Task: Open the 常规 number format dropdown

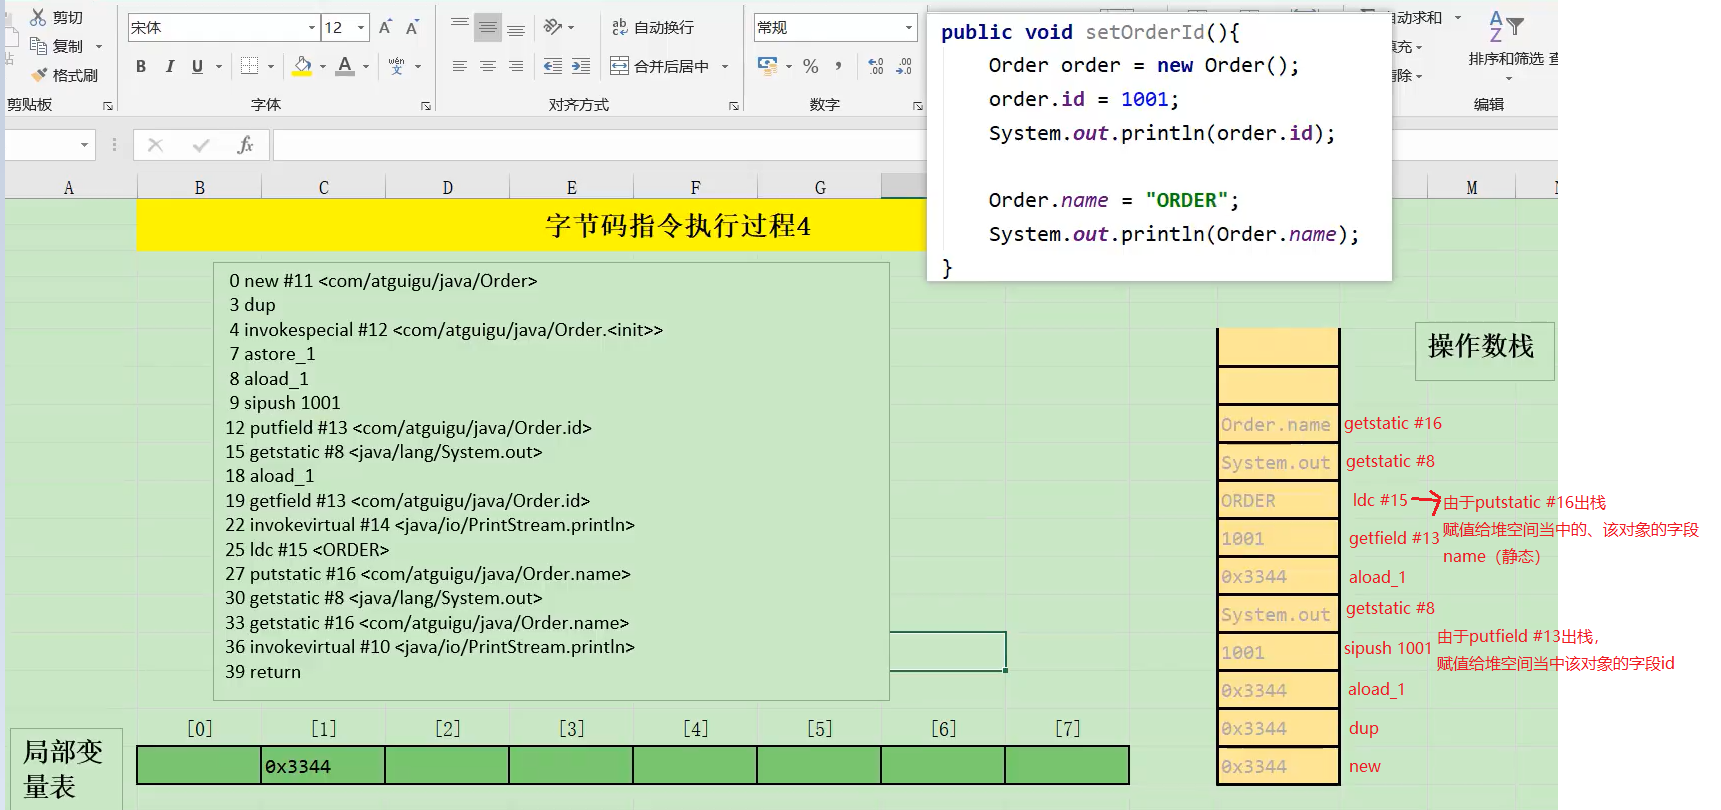Action: click(x=908, y=27)
